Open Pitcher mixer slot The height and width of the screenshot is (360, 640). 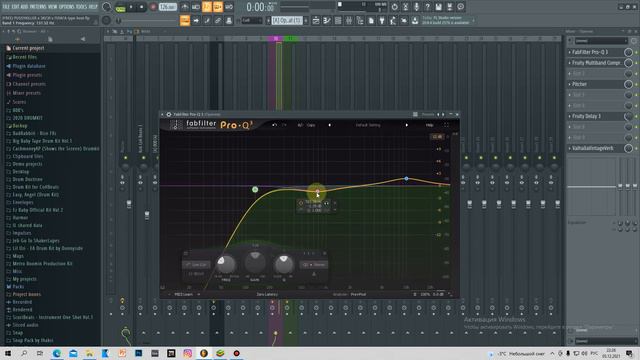click(x=596, y=84)
